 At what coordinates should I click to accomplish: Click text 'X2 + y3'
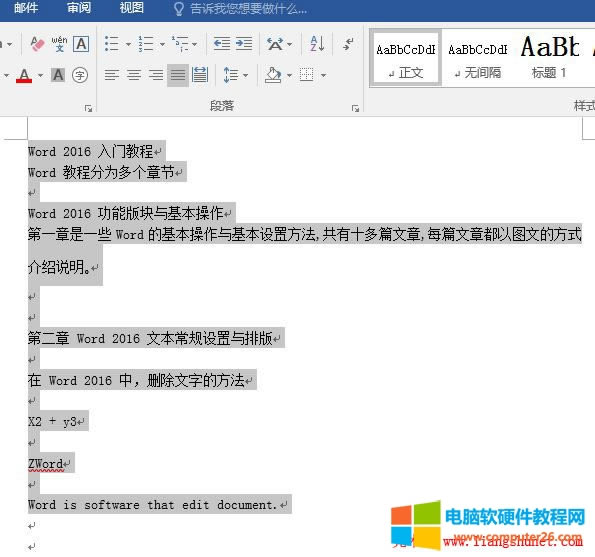click(52, 422)
